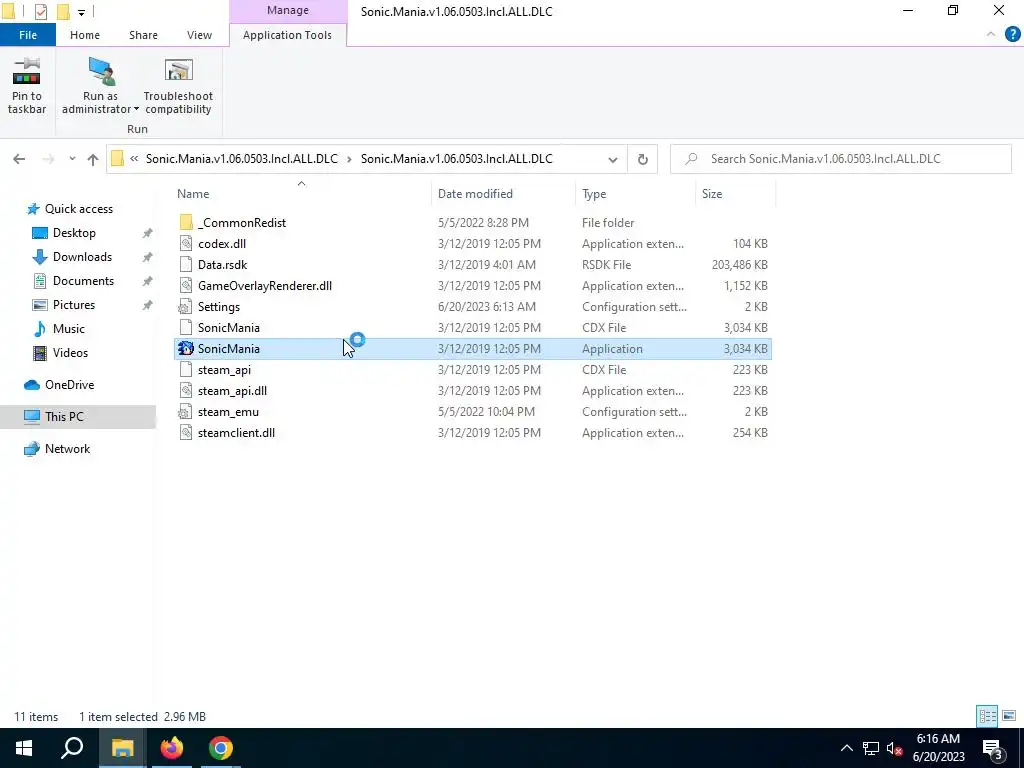Go back using the Back arrow
This screenshot has width=1024, height=768.
[19, 159]
